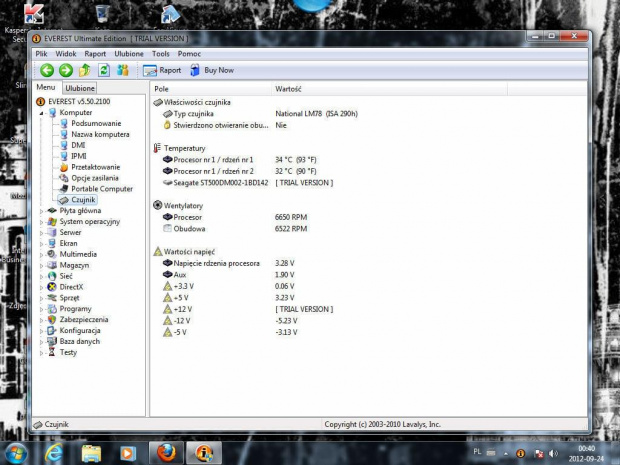Screen dimensions: 620x465
Task: Click the Pole column header
Action: click(210, 89)
